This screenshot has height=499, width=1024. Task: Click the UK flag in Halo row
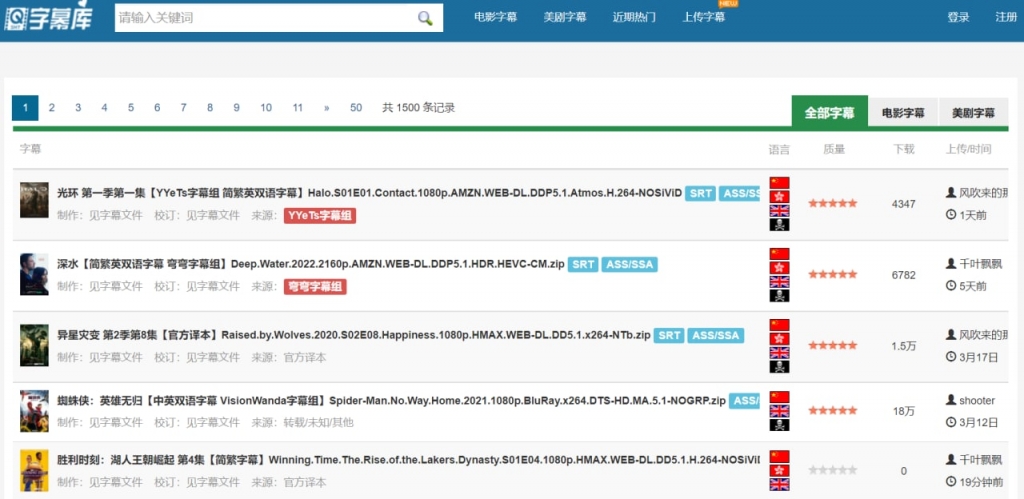779,211
